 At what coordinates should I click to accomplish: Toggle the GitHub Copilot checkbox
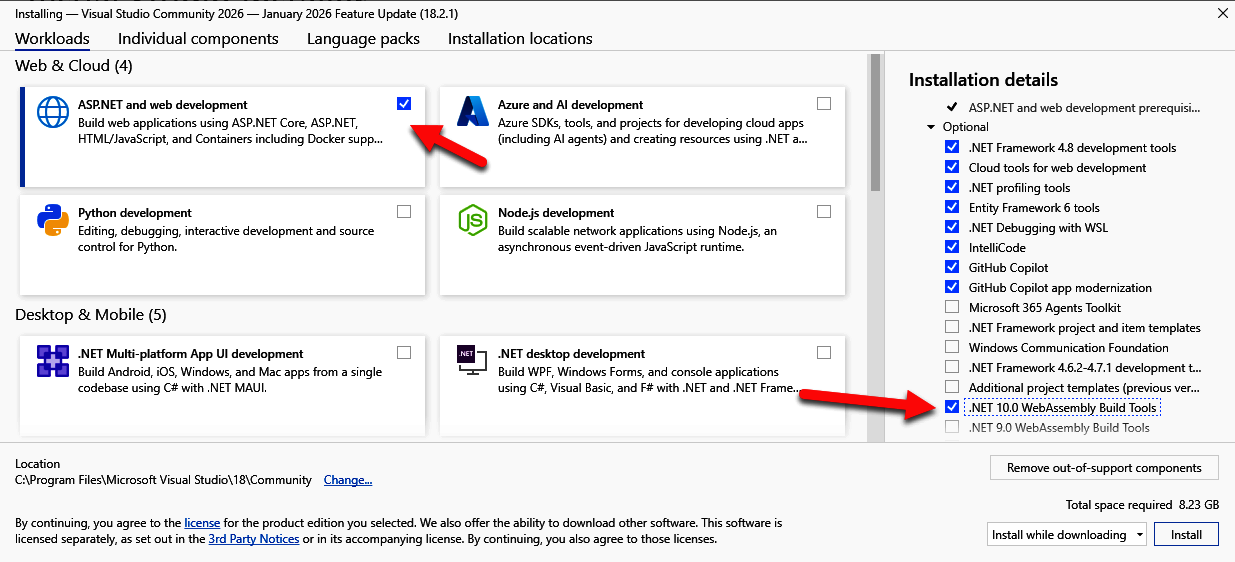click(952, 267)
